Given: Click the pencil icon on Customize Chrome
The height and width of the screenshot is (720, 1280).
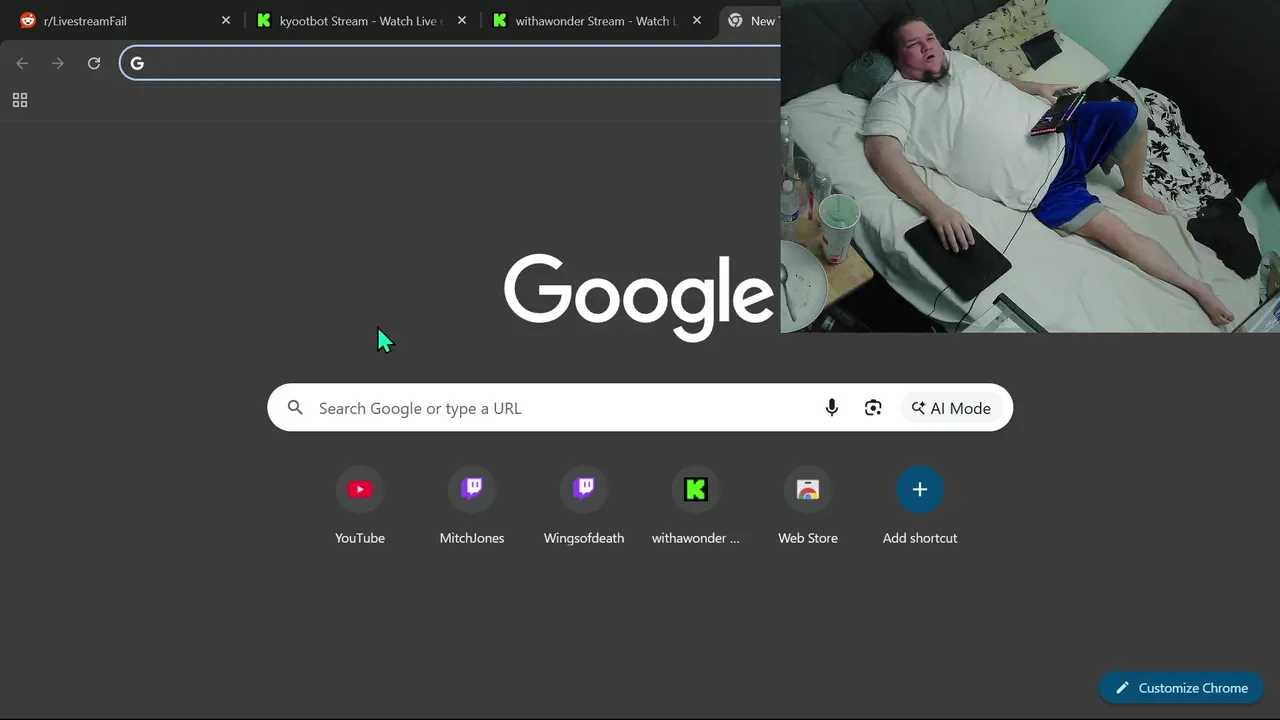Looking at the screenshot, I should pos(1122,688).
